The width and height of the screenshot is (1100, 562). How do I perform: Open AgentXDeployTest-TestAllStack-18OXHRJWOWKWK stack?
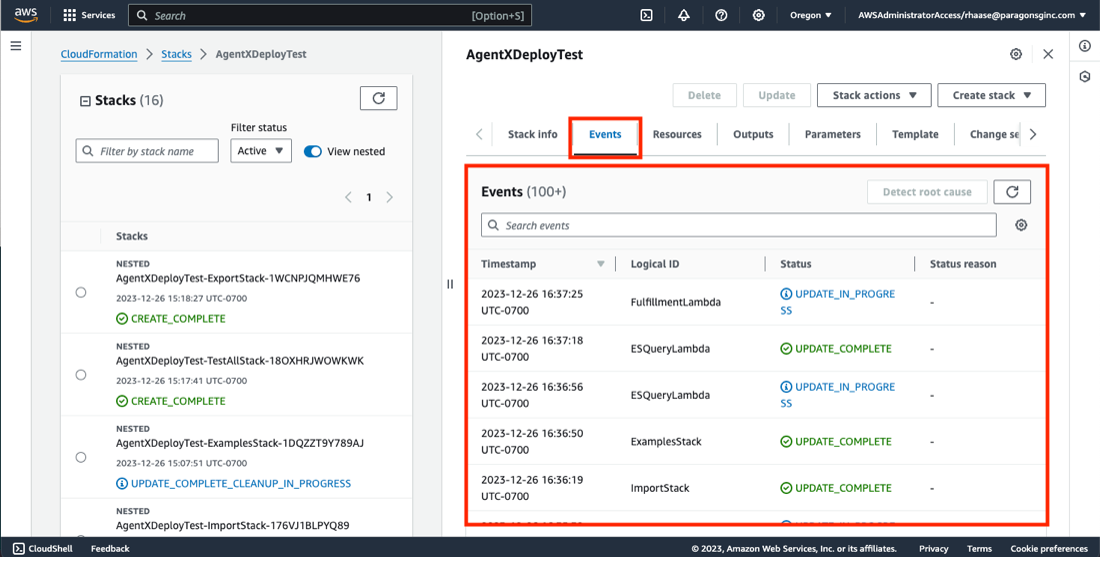[x=240, y=361]
